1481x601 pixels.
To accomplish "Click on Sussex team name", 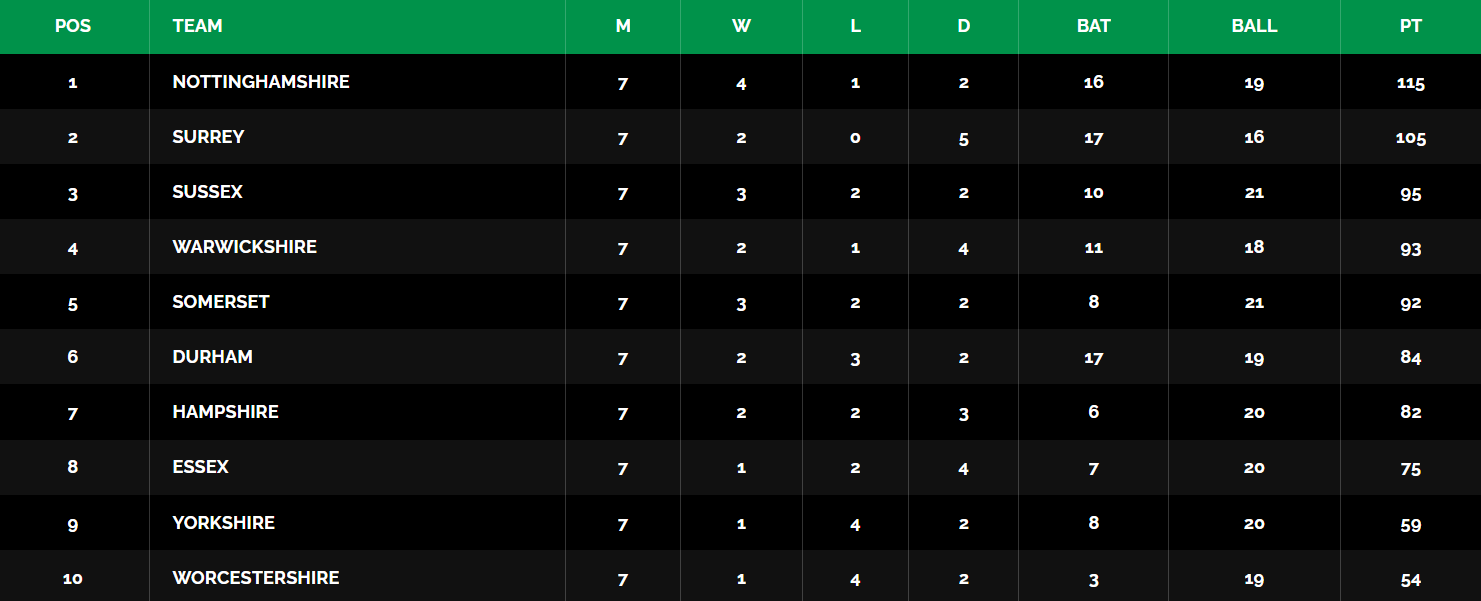I will pos(207,192).
